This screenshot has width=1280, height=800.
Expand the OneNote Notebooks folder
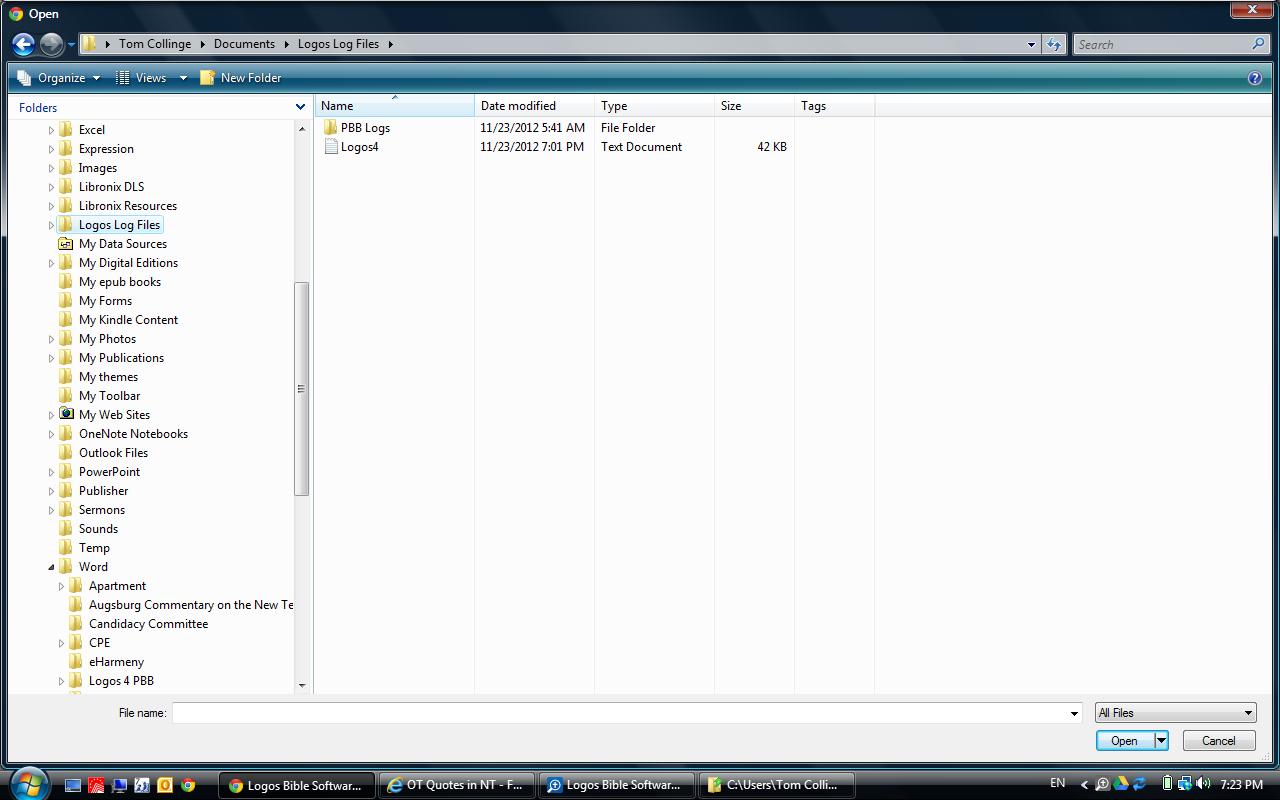click(x=52, y=434)
